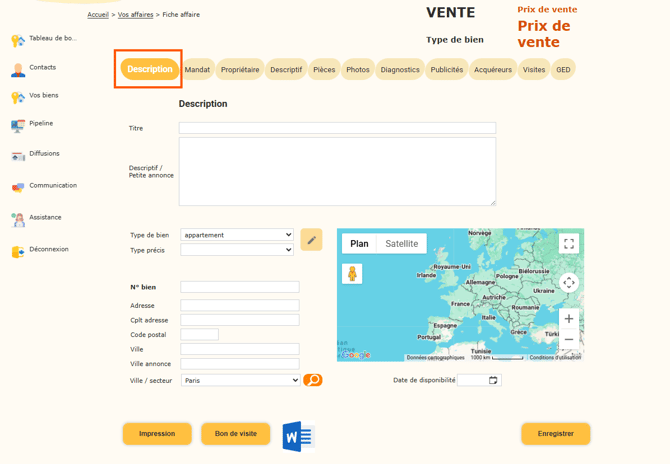Switch to the Acquéreurs tab

point(493,70)
